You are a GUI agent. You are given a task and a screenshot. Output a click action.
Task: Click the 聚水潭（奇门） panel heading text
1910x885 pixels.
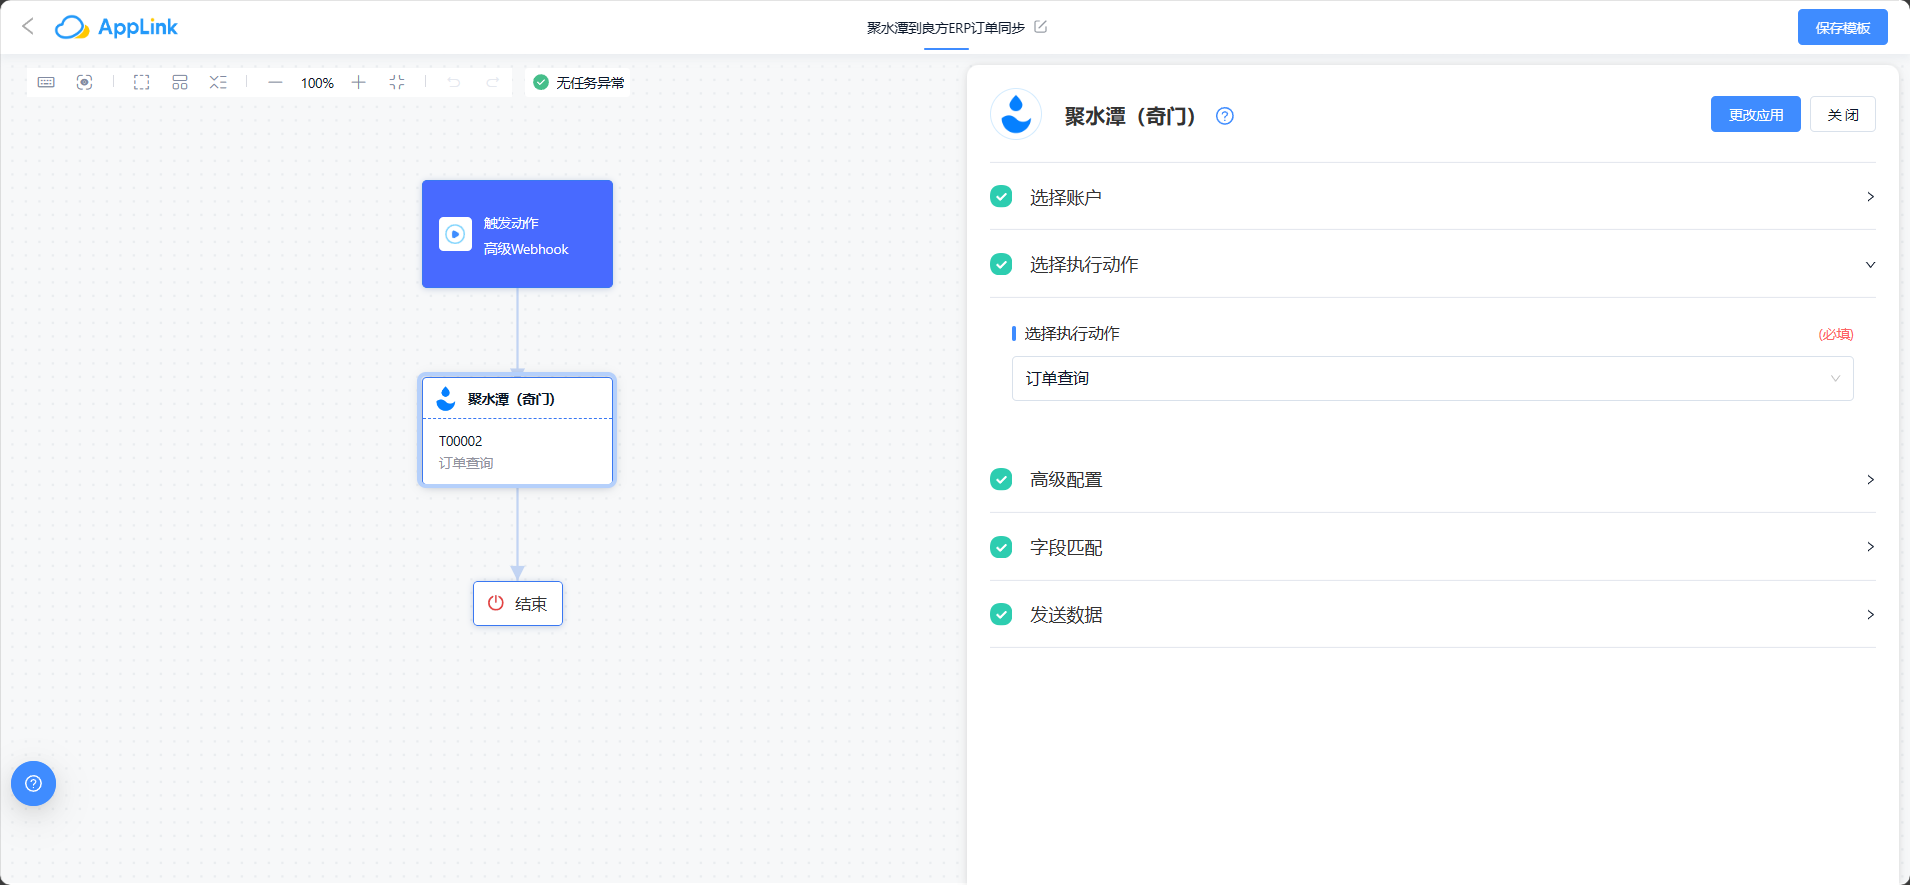click(x=1130, y=116)
